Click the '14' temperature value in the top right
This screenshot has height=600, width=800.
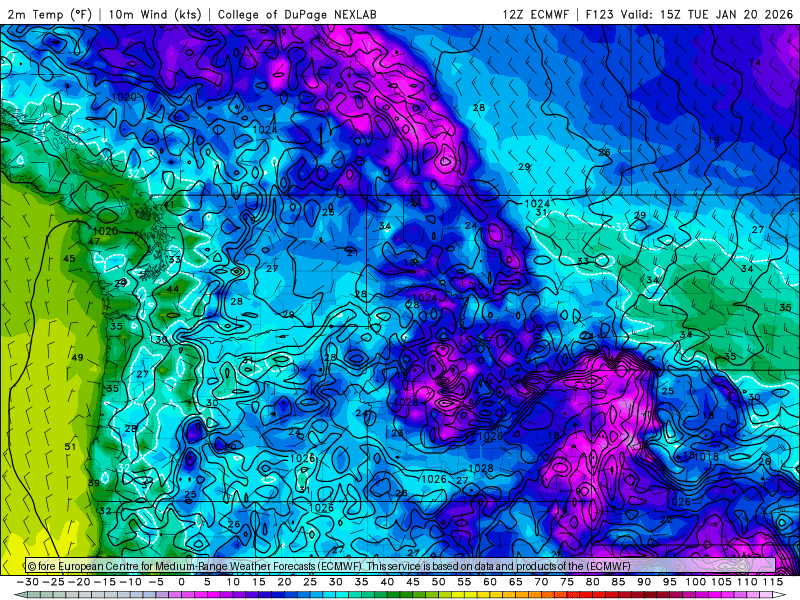click(755, 62)
